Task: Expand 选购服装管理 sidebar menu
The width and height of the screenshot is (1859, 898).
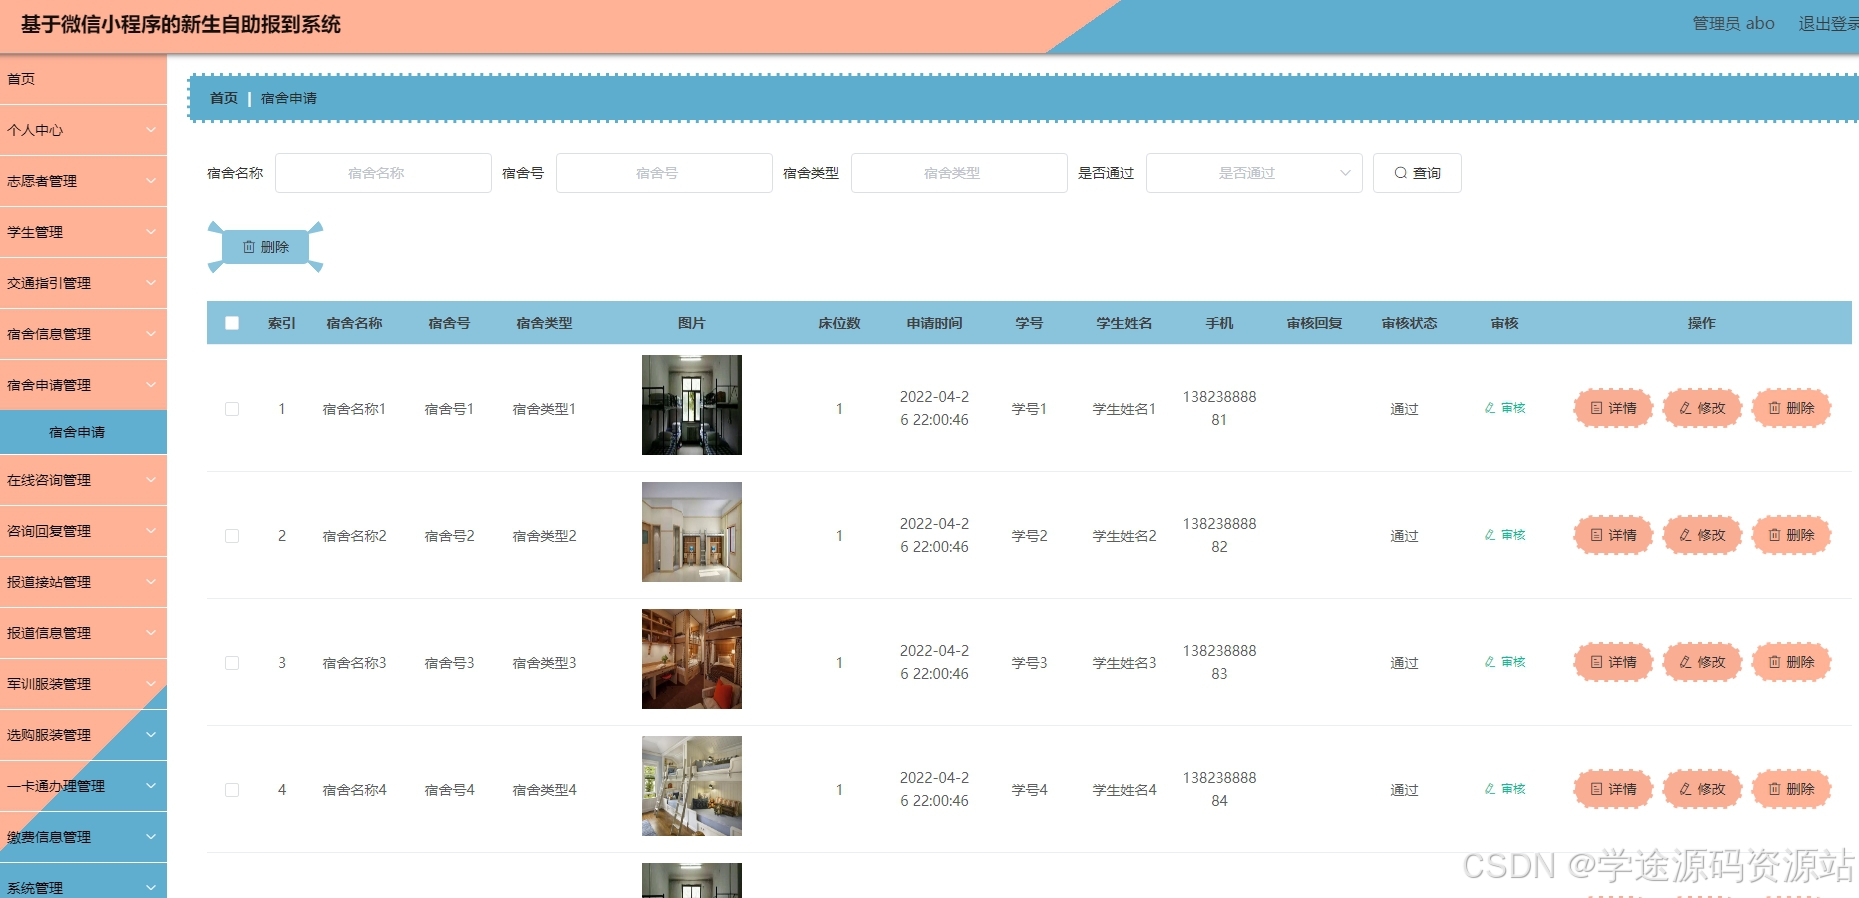Action: (83, 735)
